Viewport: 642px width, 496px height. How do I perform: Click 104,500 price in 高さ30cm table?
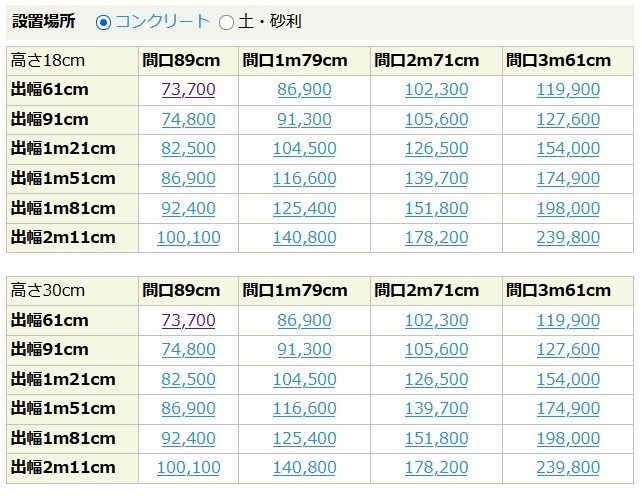(x=305, y=379)
